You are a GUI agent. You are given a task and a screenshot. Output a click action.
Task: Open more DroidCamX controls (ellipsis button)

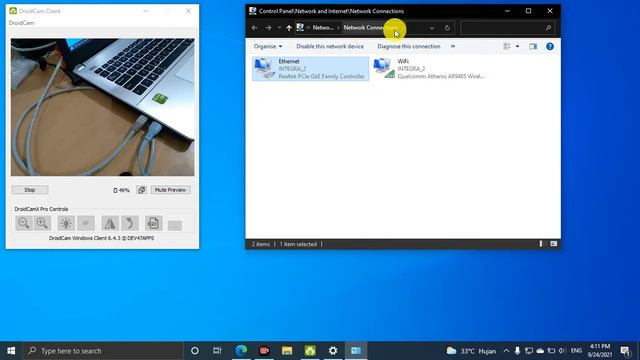[175, 225]
